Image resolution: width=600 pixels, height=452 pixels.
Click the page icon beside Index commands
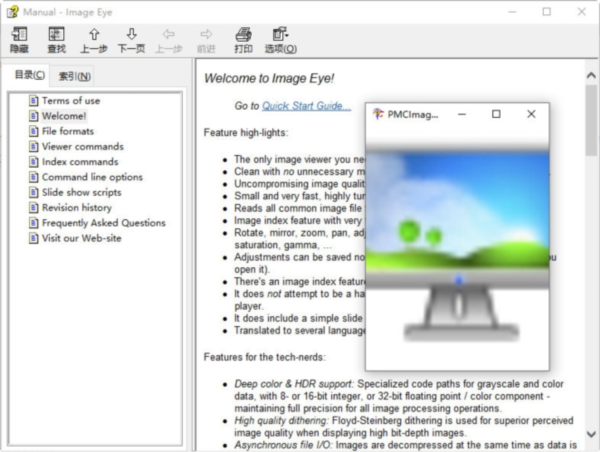[x=34, y=162]
